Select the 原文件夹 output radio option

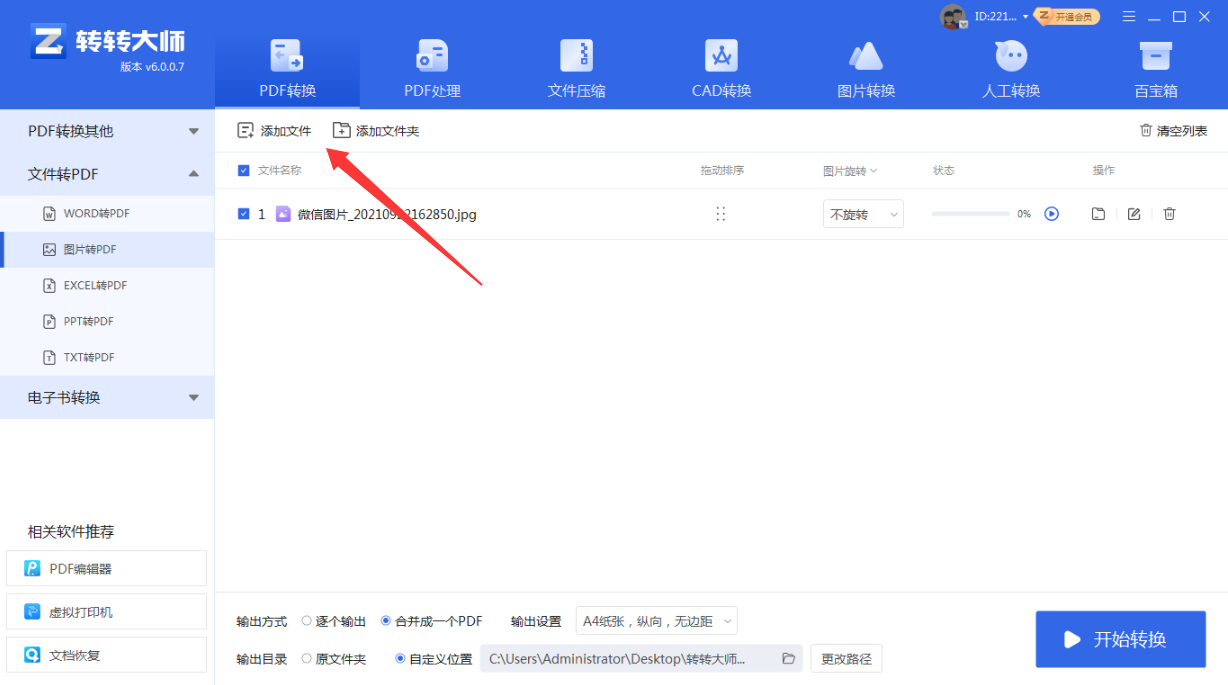point(307,659)
